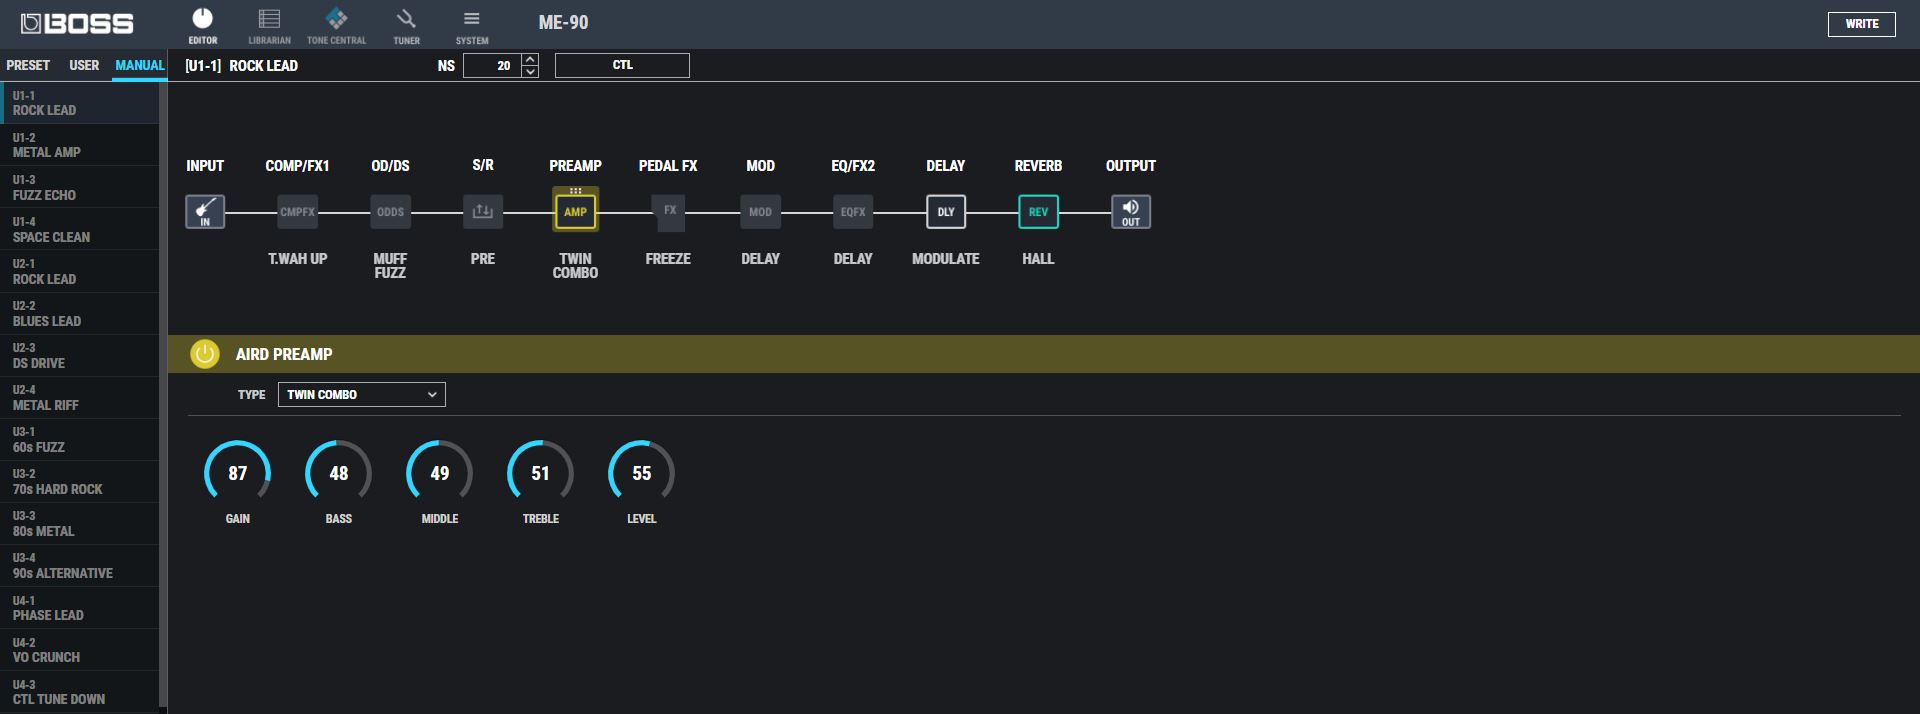This screenshot has height=714, width=1920.
Task: Select patch U4-1 PHASE LEAD
Action: coord(79,607)
